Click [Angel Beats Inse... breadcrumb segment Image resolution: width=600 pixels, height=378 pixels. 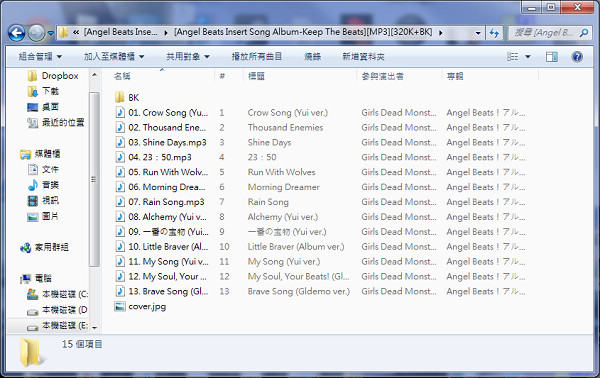(121, 32)
